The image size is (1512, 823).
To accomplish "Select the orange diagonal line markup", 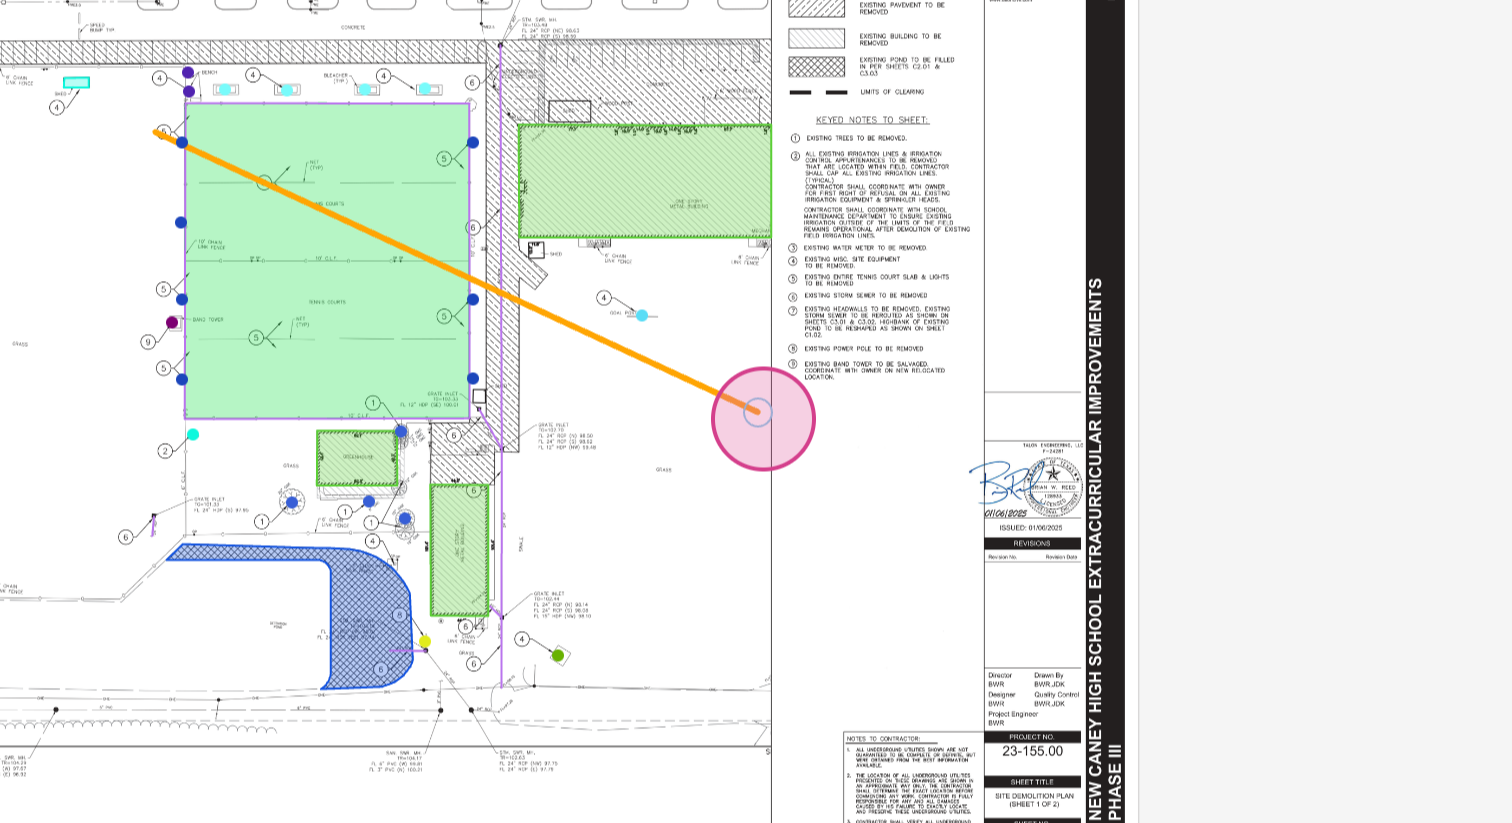I will (456, 271).
